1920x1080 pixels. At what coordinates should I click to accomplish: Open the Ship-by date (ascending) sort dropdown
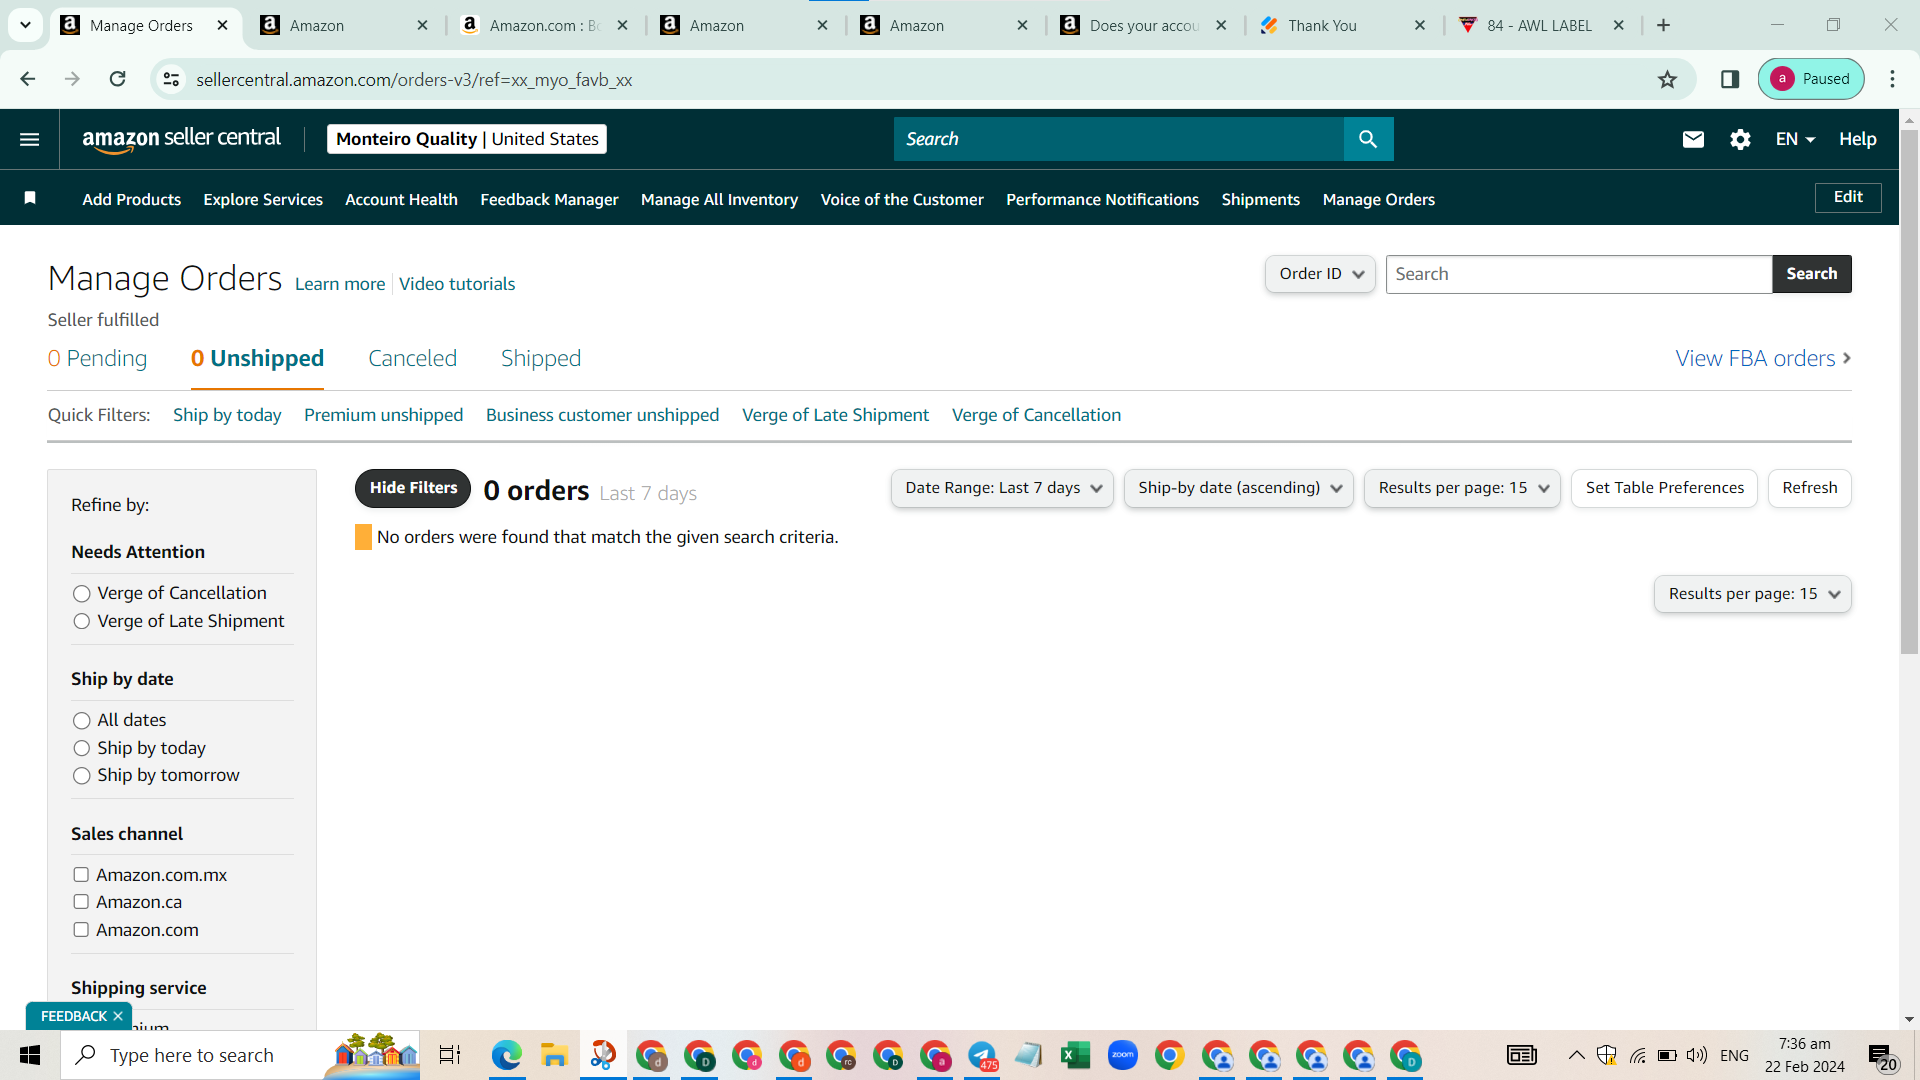point(1238,488)
